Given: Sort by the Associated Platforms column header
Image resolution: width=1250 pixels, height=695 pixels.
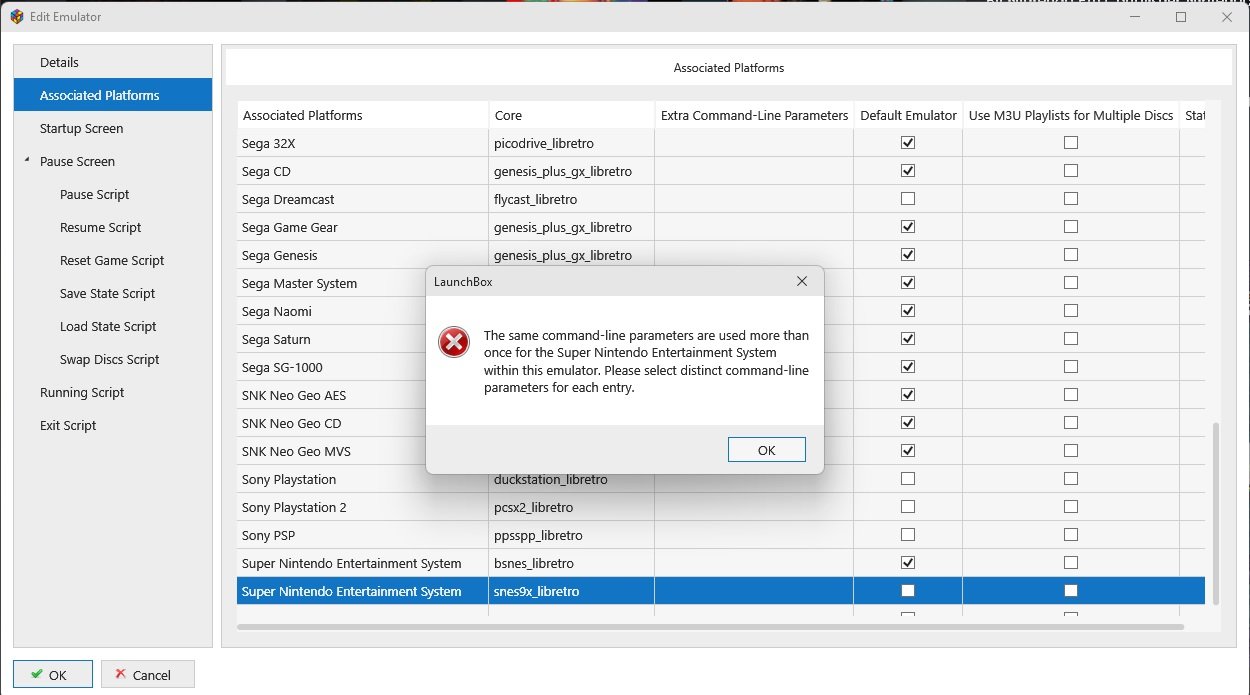Looking at the screenshot, I should (363, 115).
